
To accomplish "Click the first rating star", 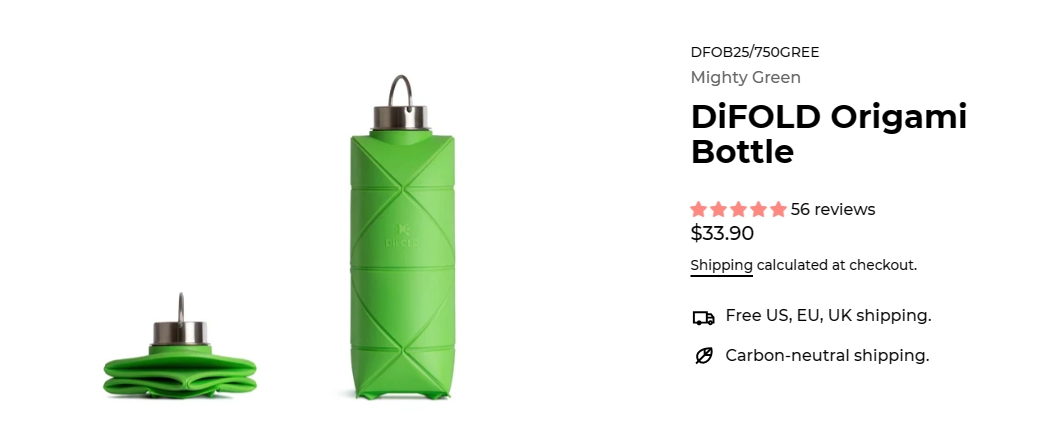I will tap(699, 209).
